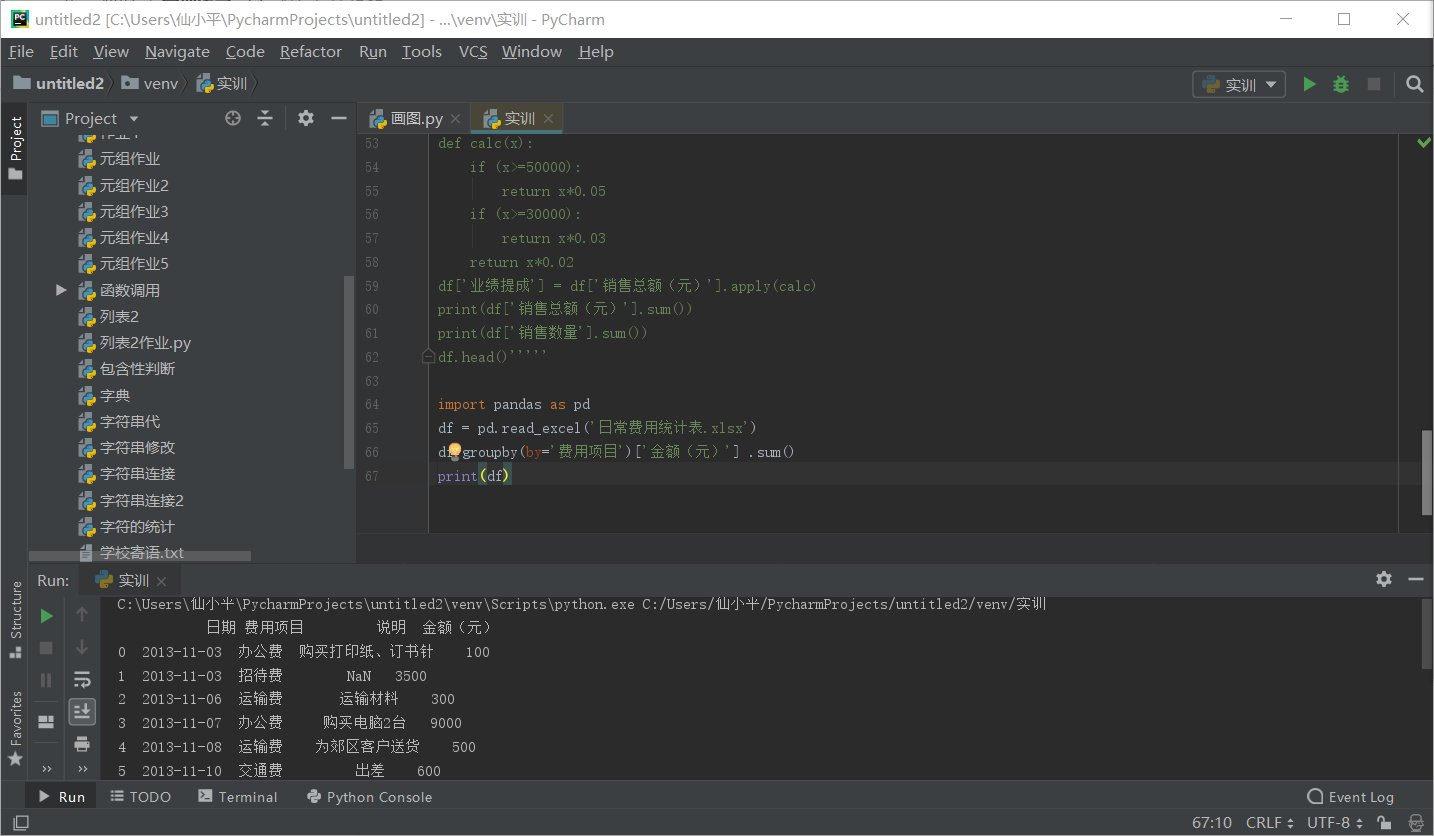Click the stop square inside the Run panel

[46, 648]
